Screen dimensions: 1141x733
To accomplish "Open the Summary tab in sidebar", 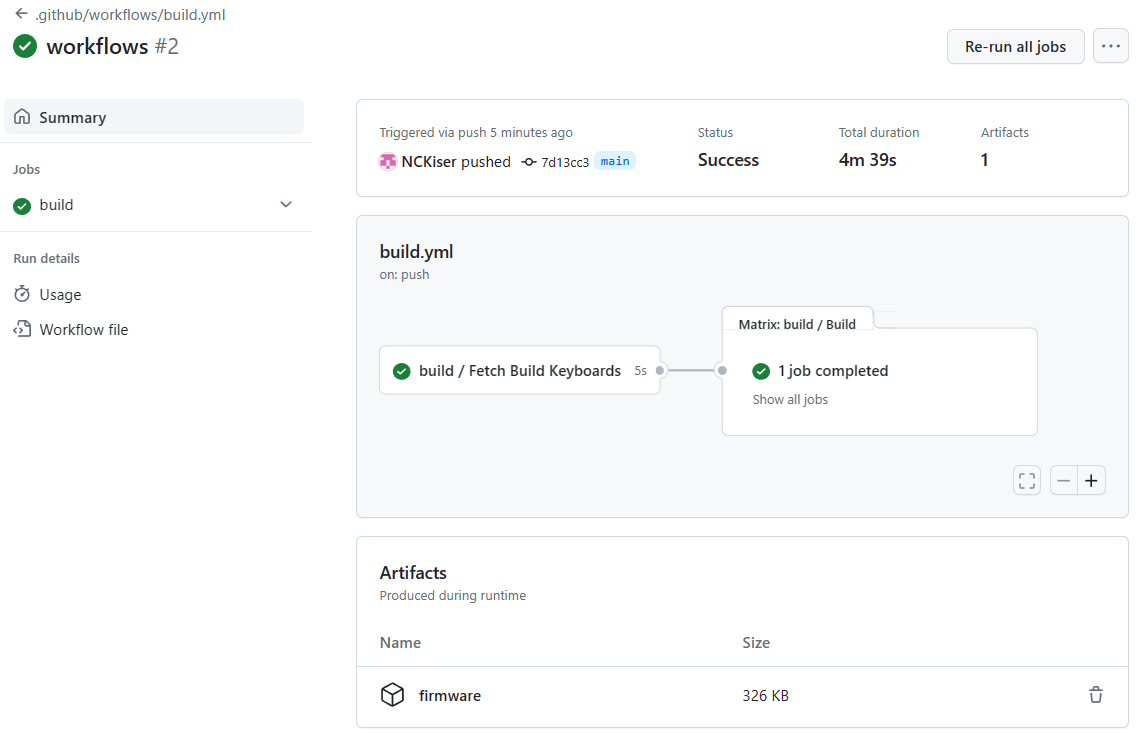I will click(155, 117).
